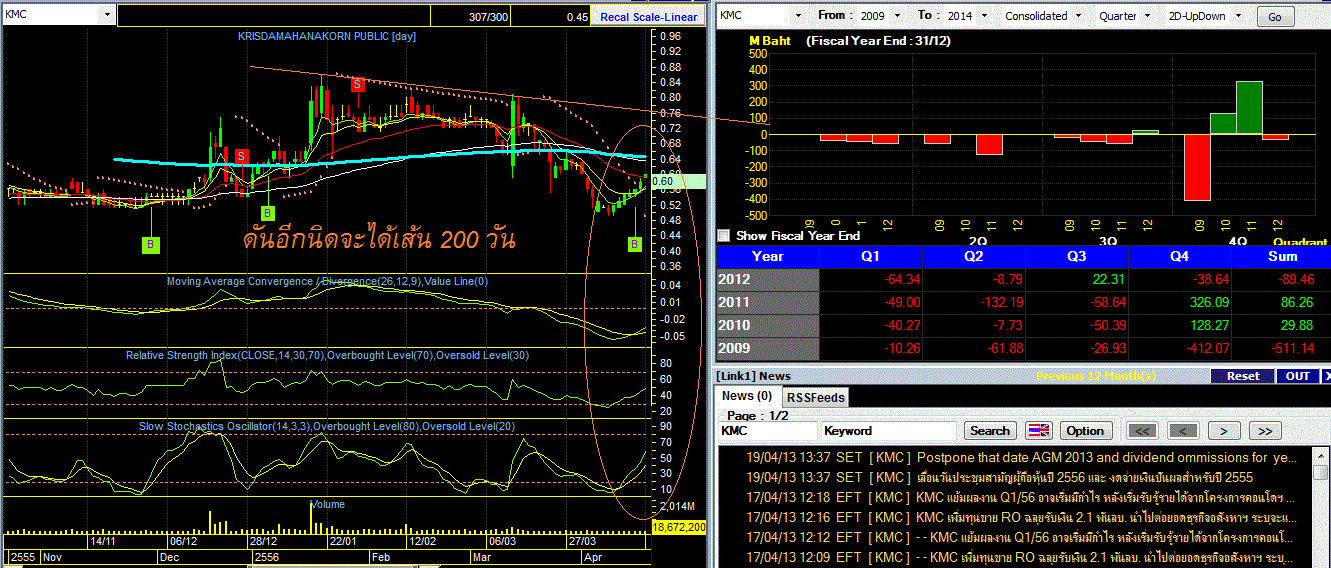Image resolution: width=1331 pixels, height=568 pixels.
Task: Focus the Keyword search field
Action: tap(888, 431)
